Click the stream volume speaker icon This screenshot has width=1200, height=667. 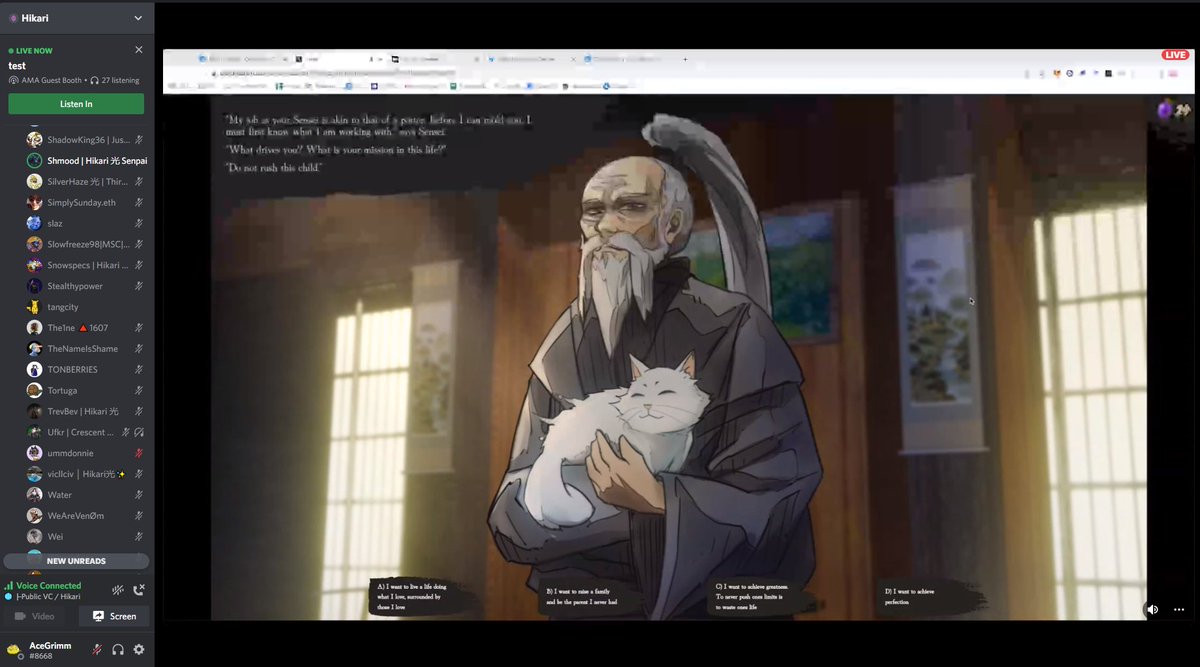coord(1153,609)
